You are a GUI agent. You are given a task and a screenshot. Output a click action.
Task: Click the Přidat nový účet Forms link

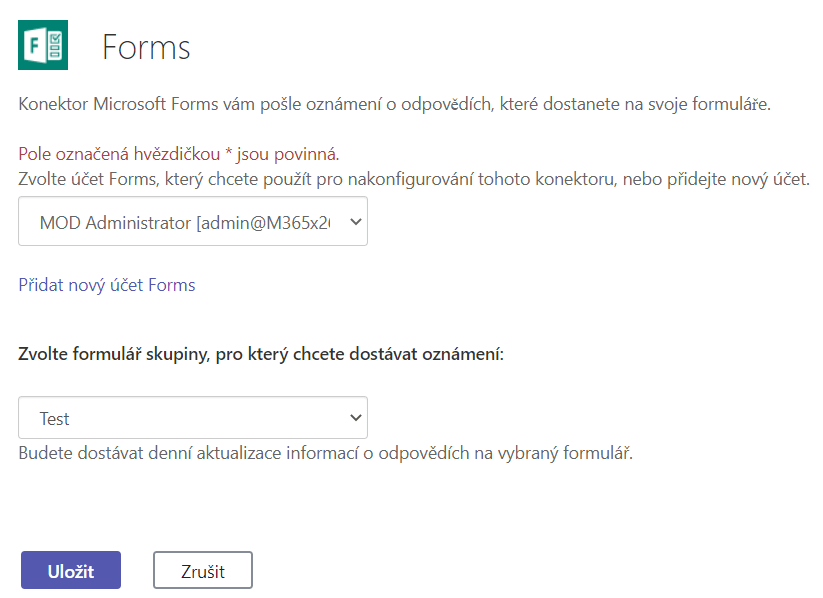point(107,285)
